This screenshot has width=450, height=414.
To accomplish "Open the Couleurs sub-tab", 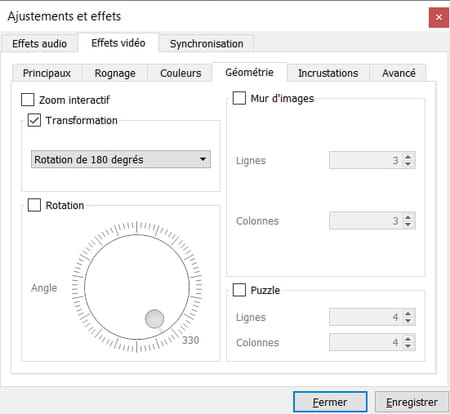I will point(181,73).
